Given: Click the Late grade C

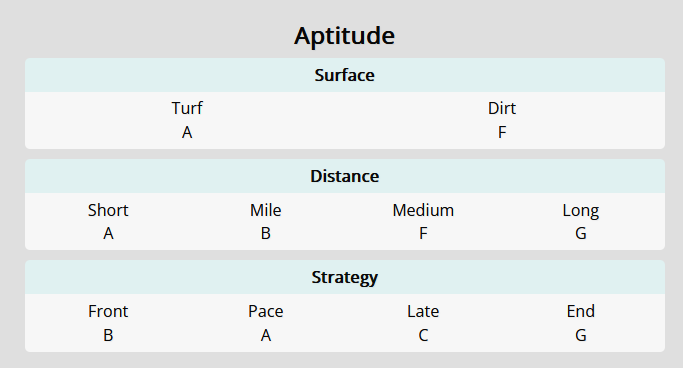Looking at the screenshot, I should [423, 335].
